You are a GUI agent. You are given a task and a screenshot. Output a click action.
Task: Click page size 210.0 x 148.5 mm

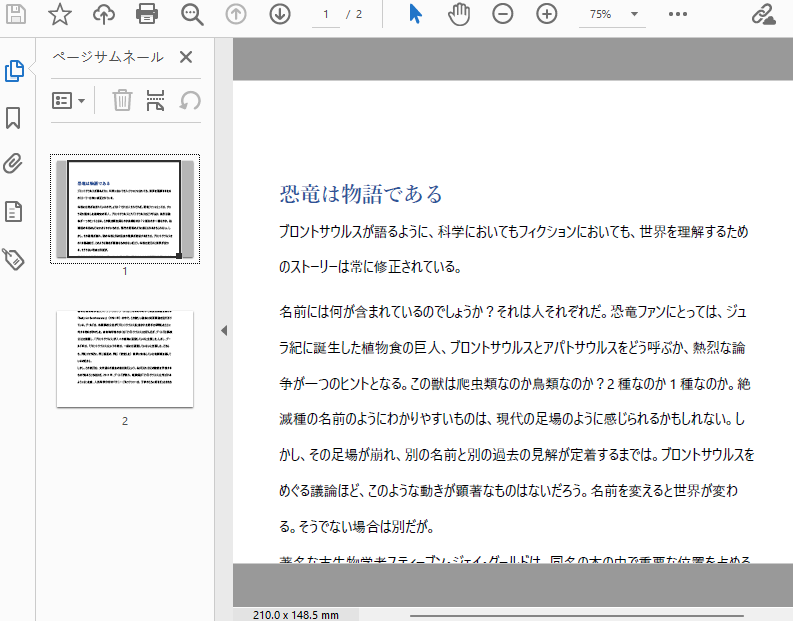[296, 615]
